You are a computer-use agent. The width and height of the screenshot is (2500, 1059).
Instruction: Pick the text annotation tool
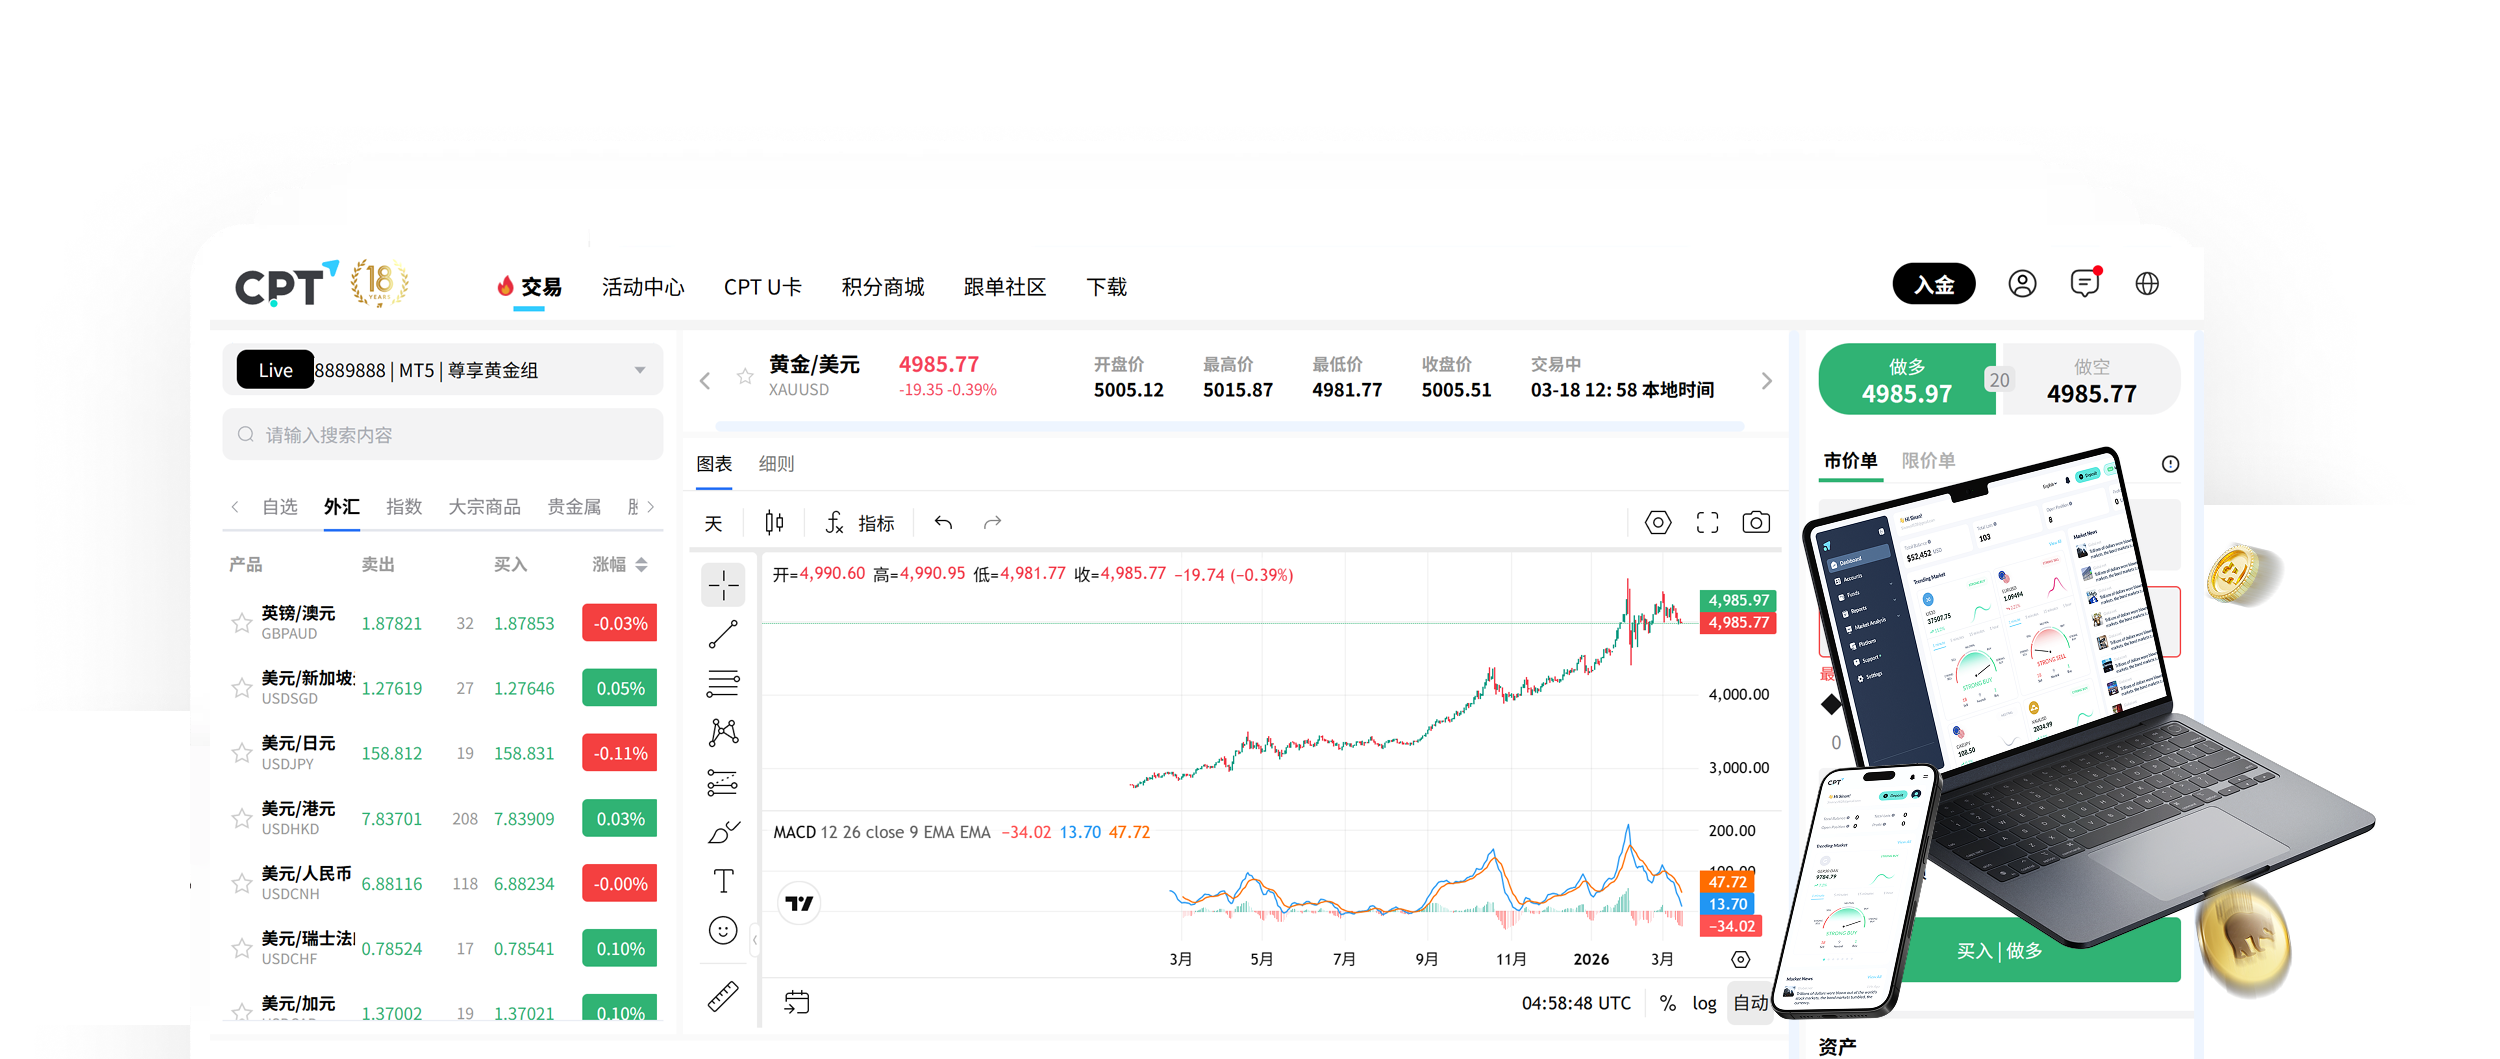(722, 880)
